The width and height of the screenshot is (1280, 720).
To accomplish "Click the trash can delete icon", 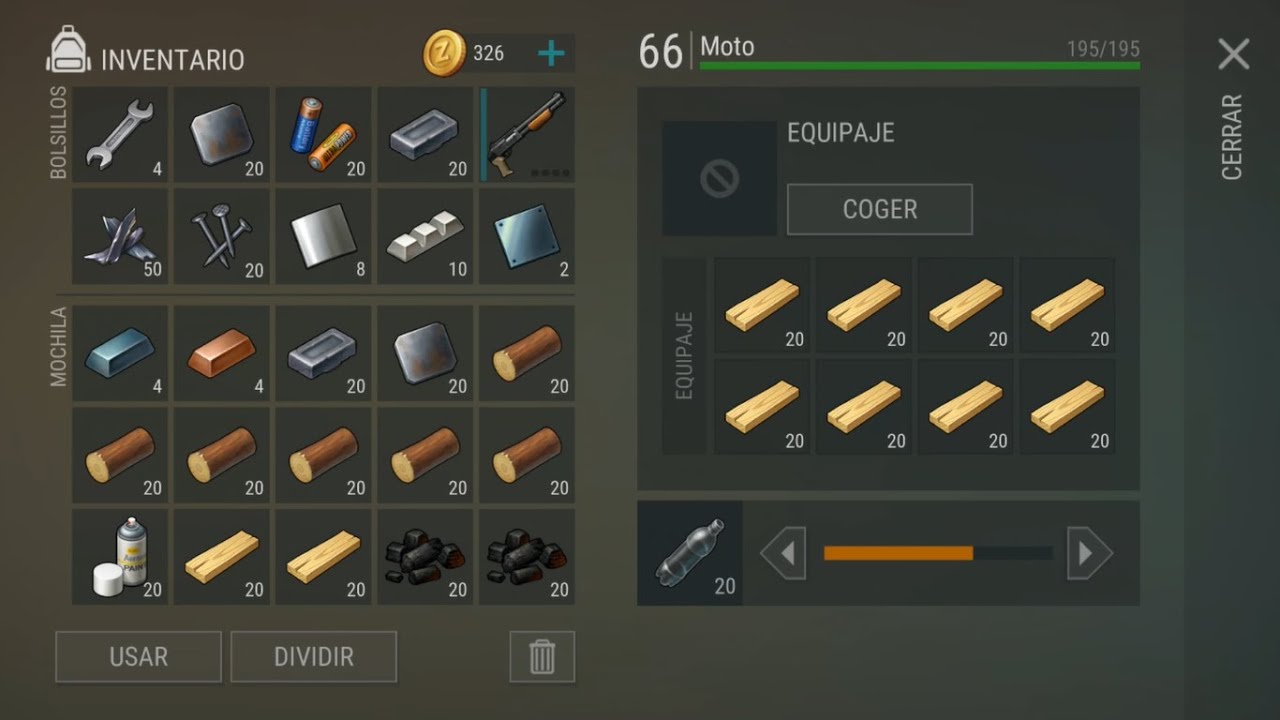I will [x=542, y=657].
